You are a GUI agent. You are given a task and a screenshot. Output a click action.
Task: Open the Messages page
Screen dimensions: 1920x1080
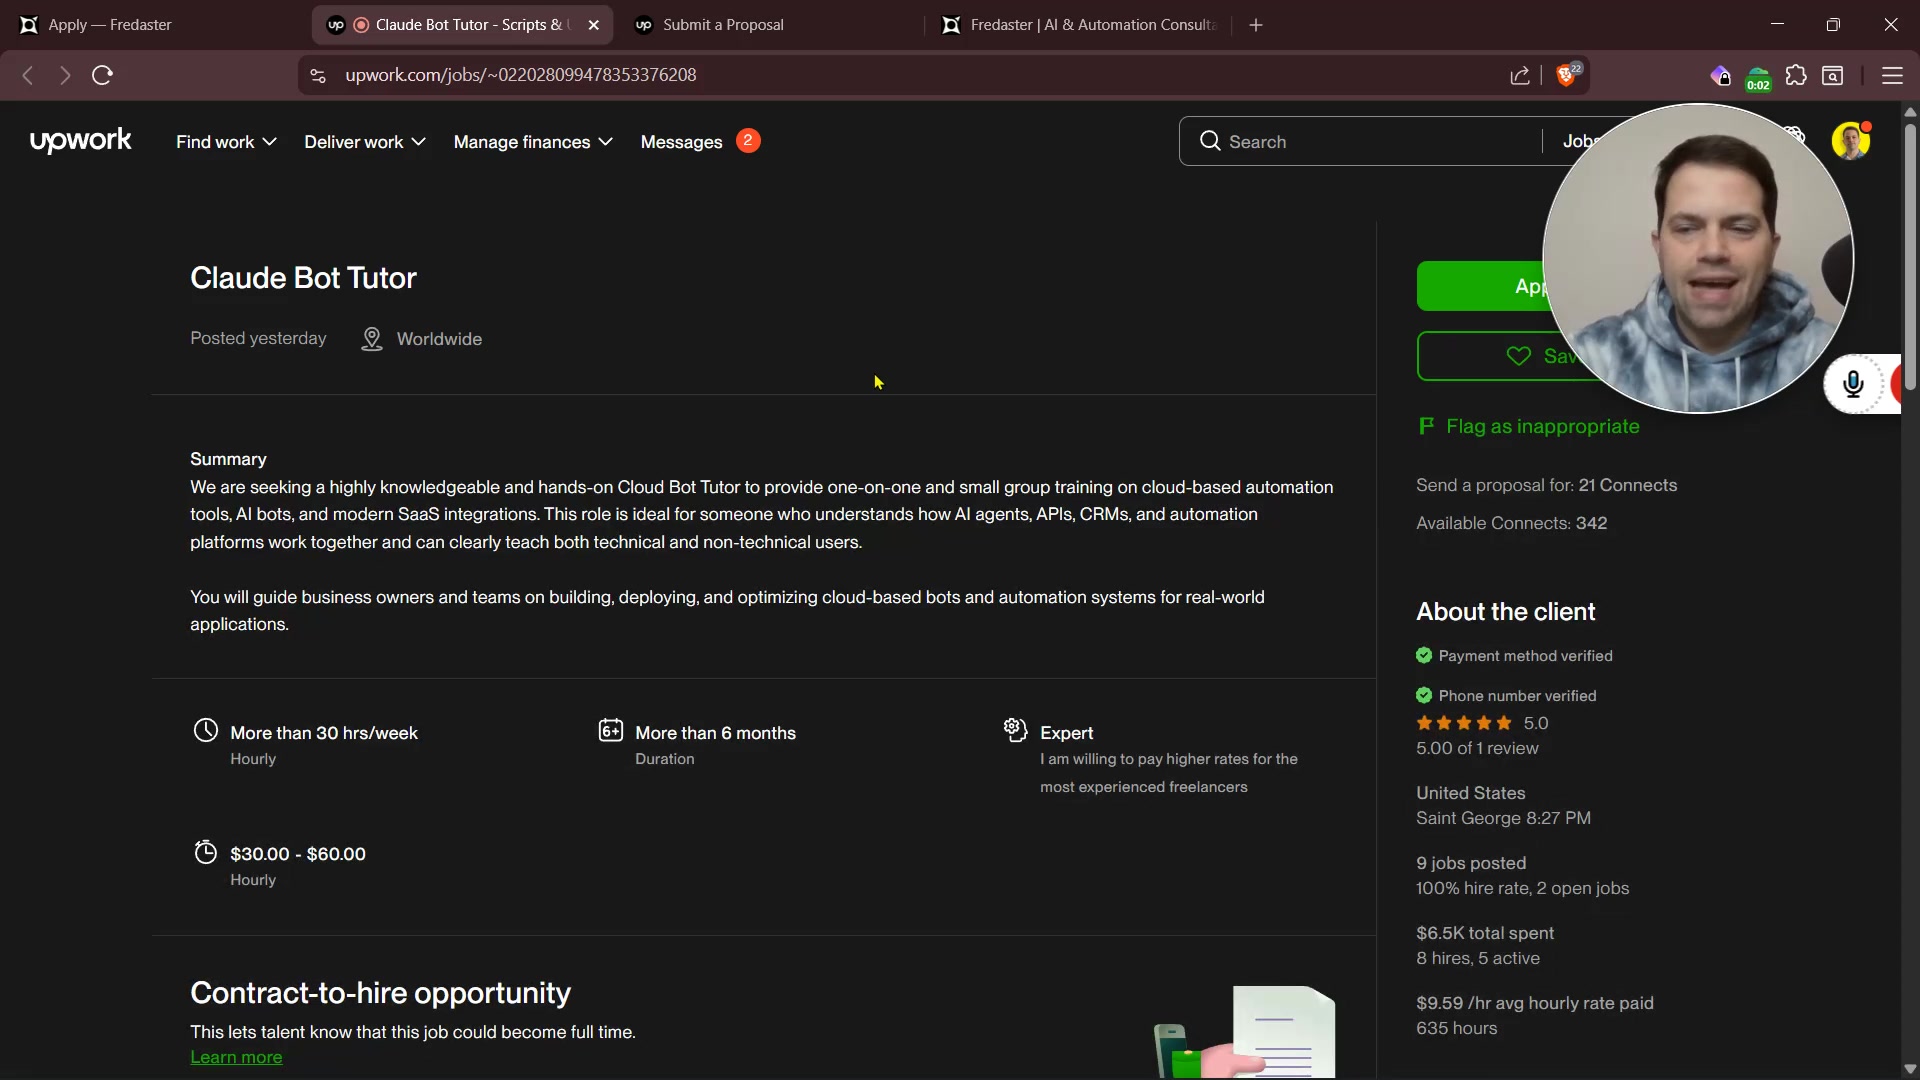(x=681, y=142)
